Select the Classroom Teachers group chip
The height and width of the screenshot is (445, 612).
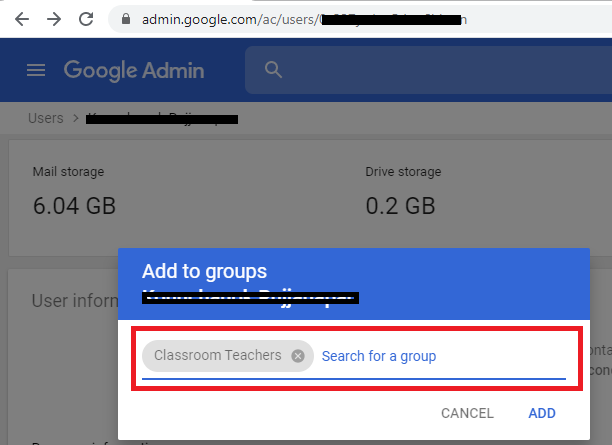(x=228, y=356)
